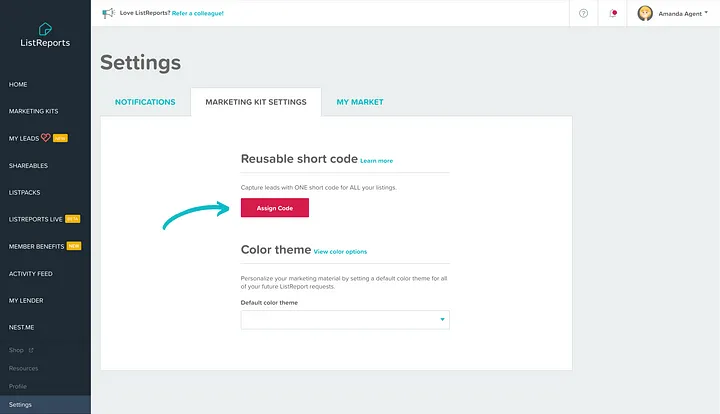The image size is (720, 414).
Task: Open ListReports Live from the sidebar
Action: (36, 219)
